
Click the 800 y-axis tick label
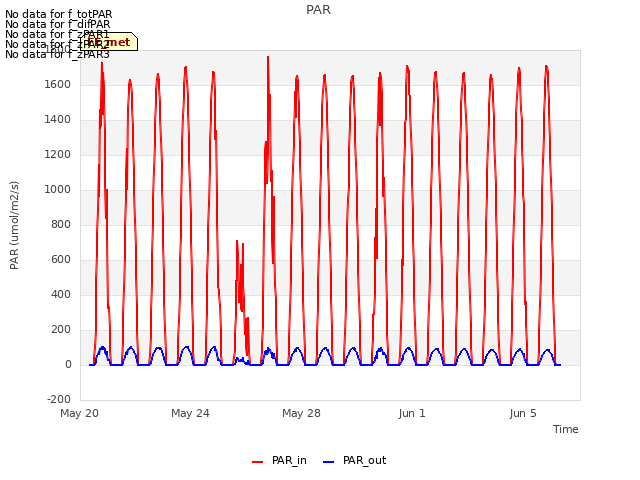click(61, 224)
